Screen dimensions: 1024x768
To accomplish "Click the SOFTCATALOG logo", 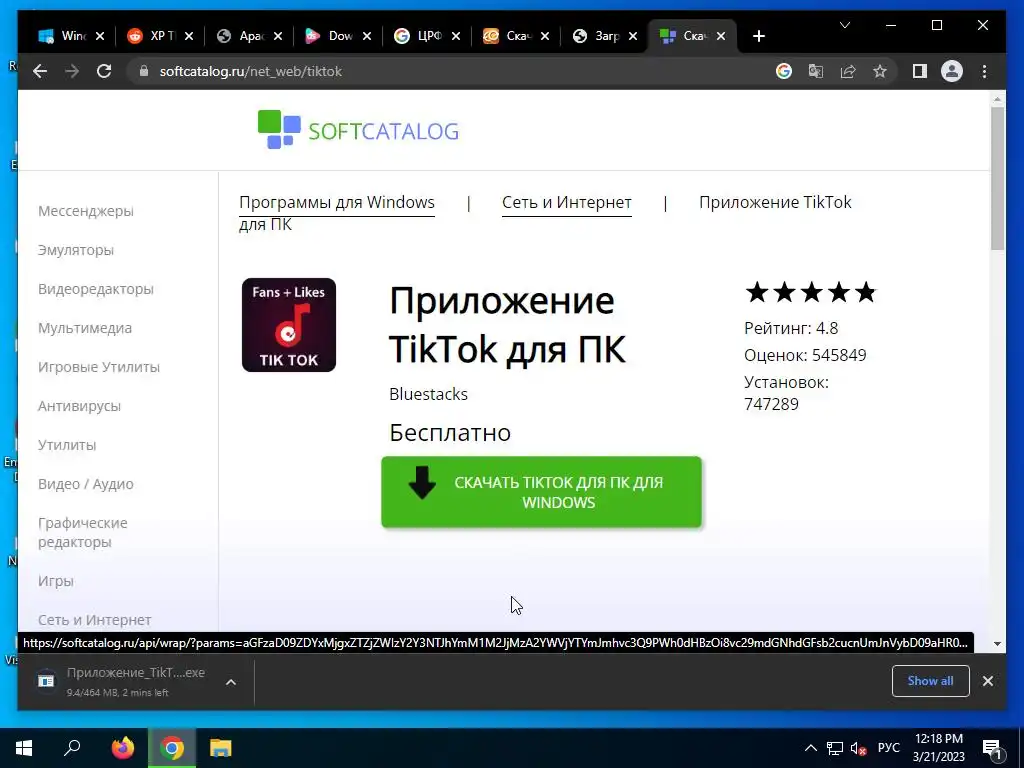I will [358, 129].
